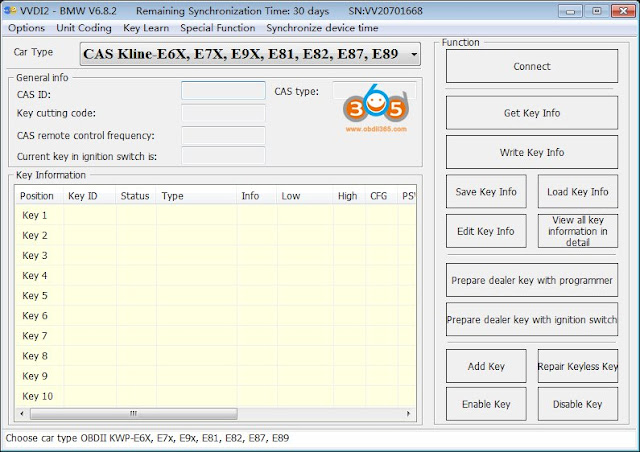The image size is (640, 452).
Task: Click the Edit Key Info button
Action: 486,231
